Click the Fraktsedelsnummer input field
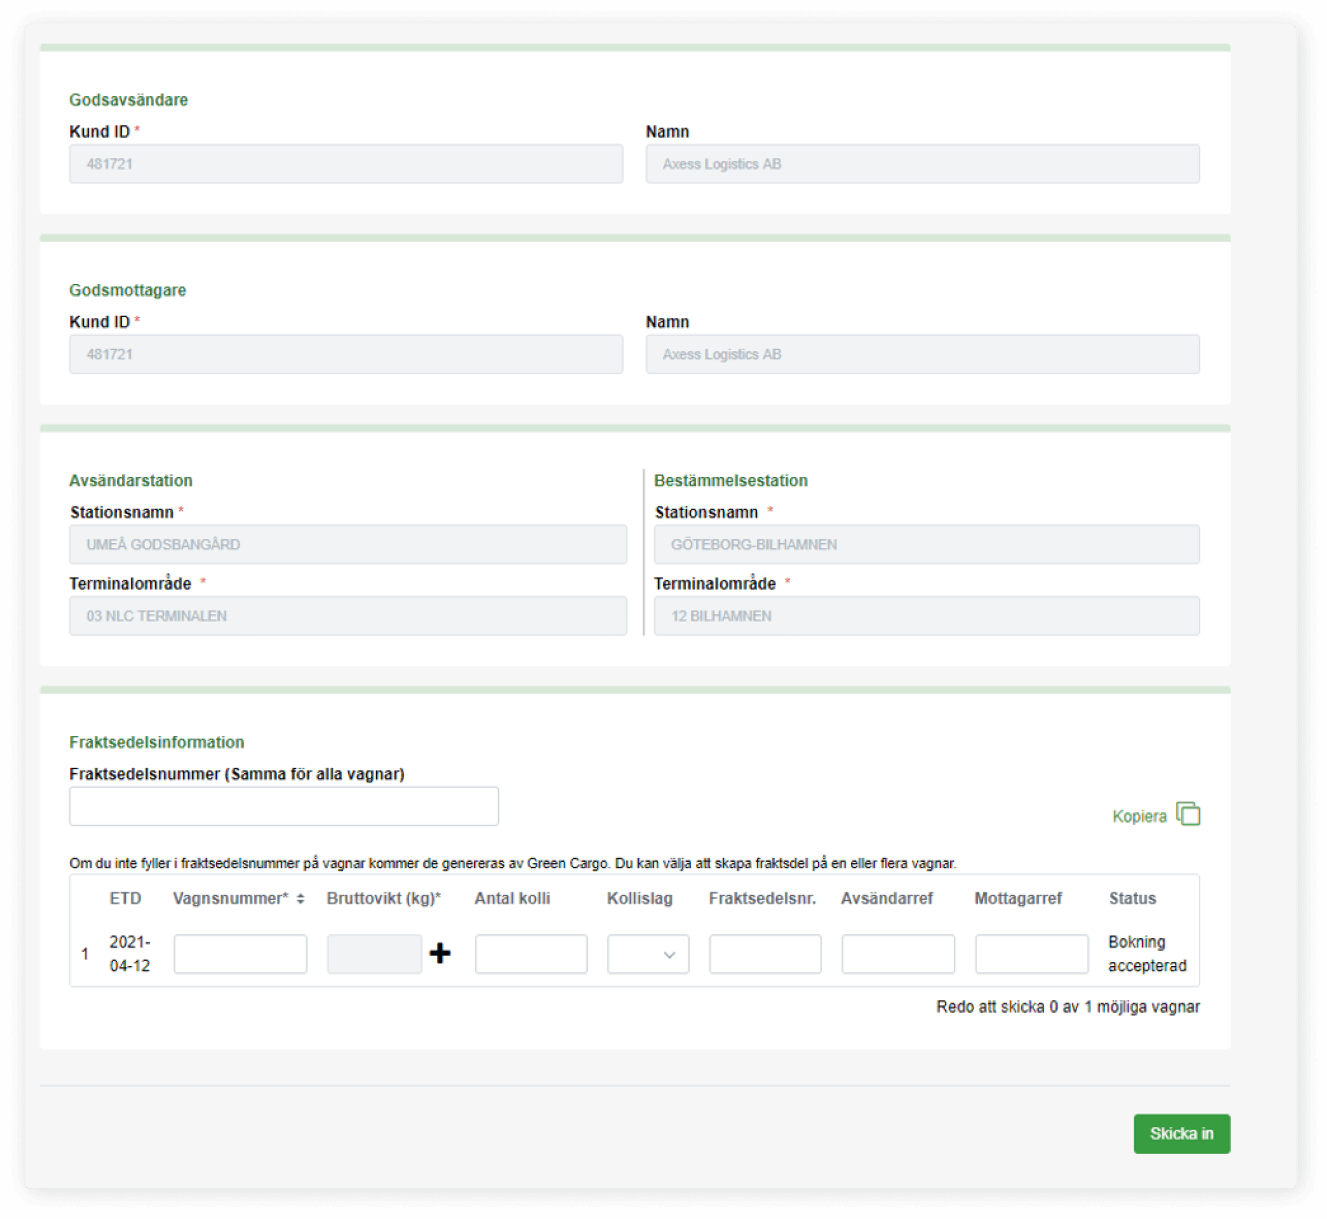Viewport: 1327px width, 1219px height. click(x=283, y=805)
